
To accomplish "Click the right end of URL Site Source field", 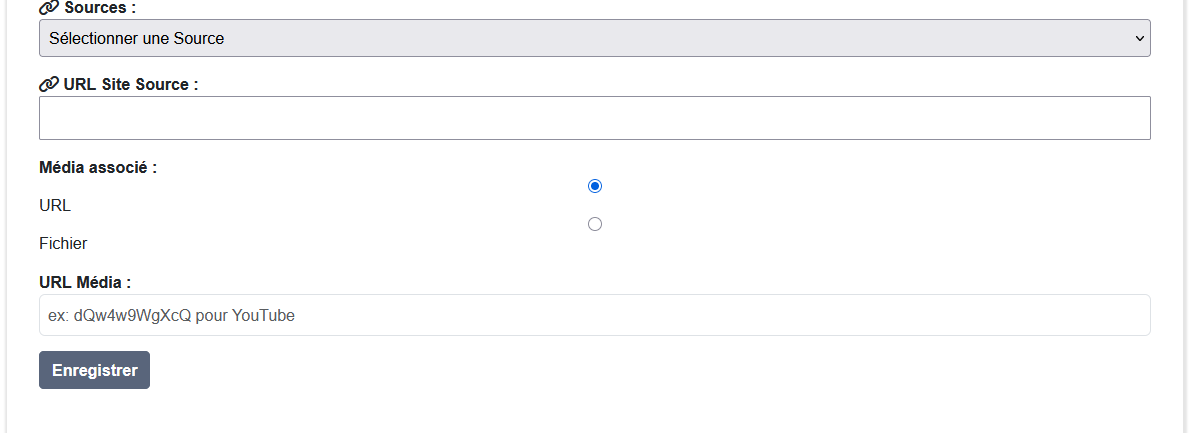I will [x=1130, y=118].
